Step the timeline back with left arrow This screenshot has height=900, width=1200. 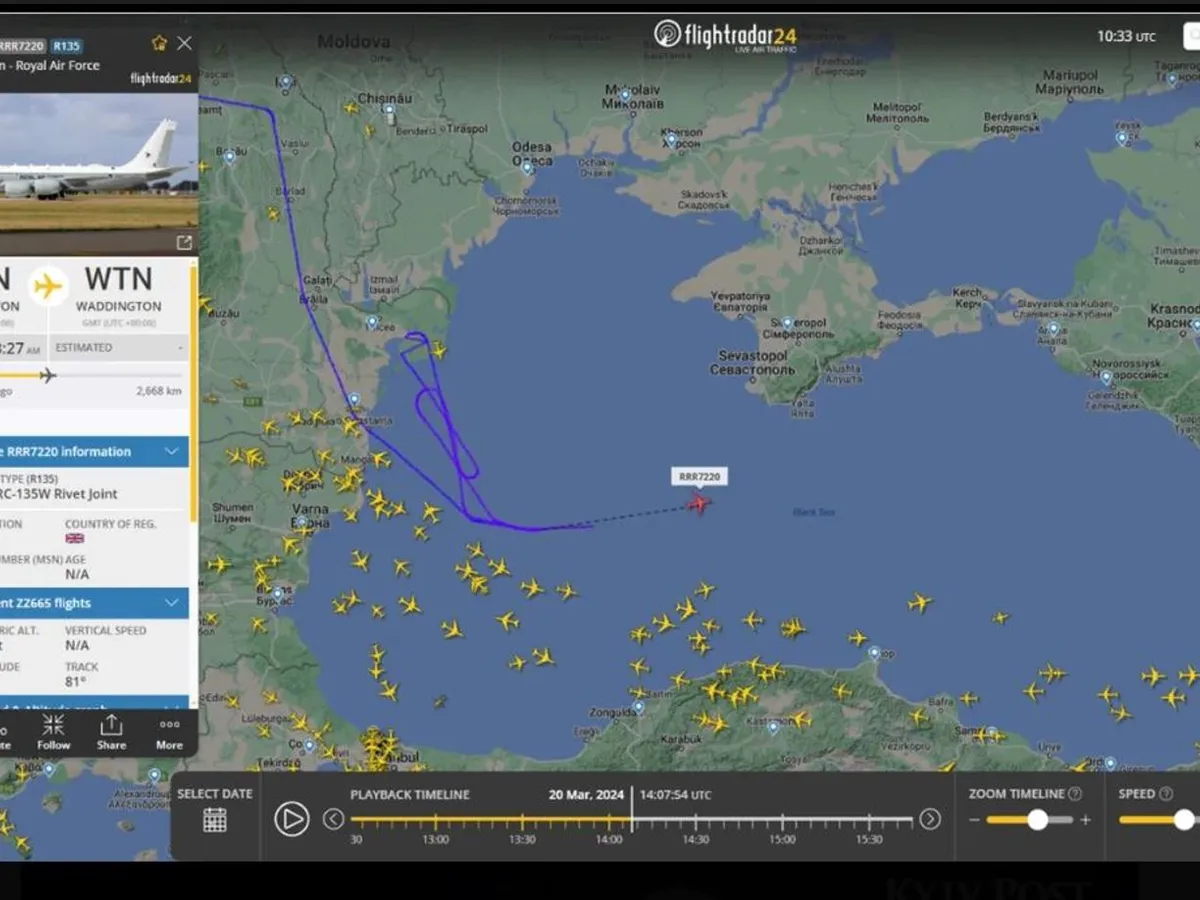333,820
